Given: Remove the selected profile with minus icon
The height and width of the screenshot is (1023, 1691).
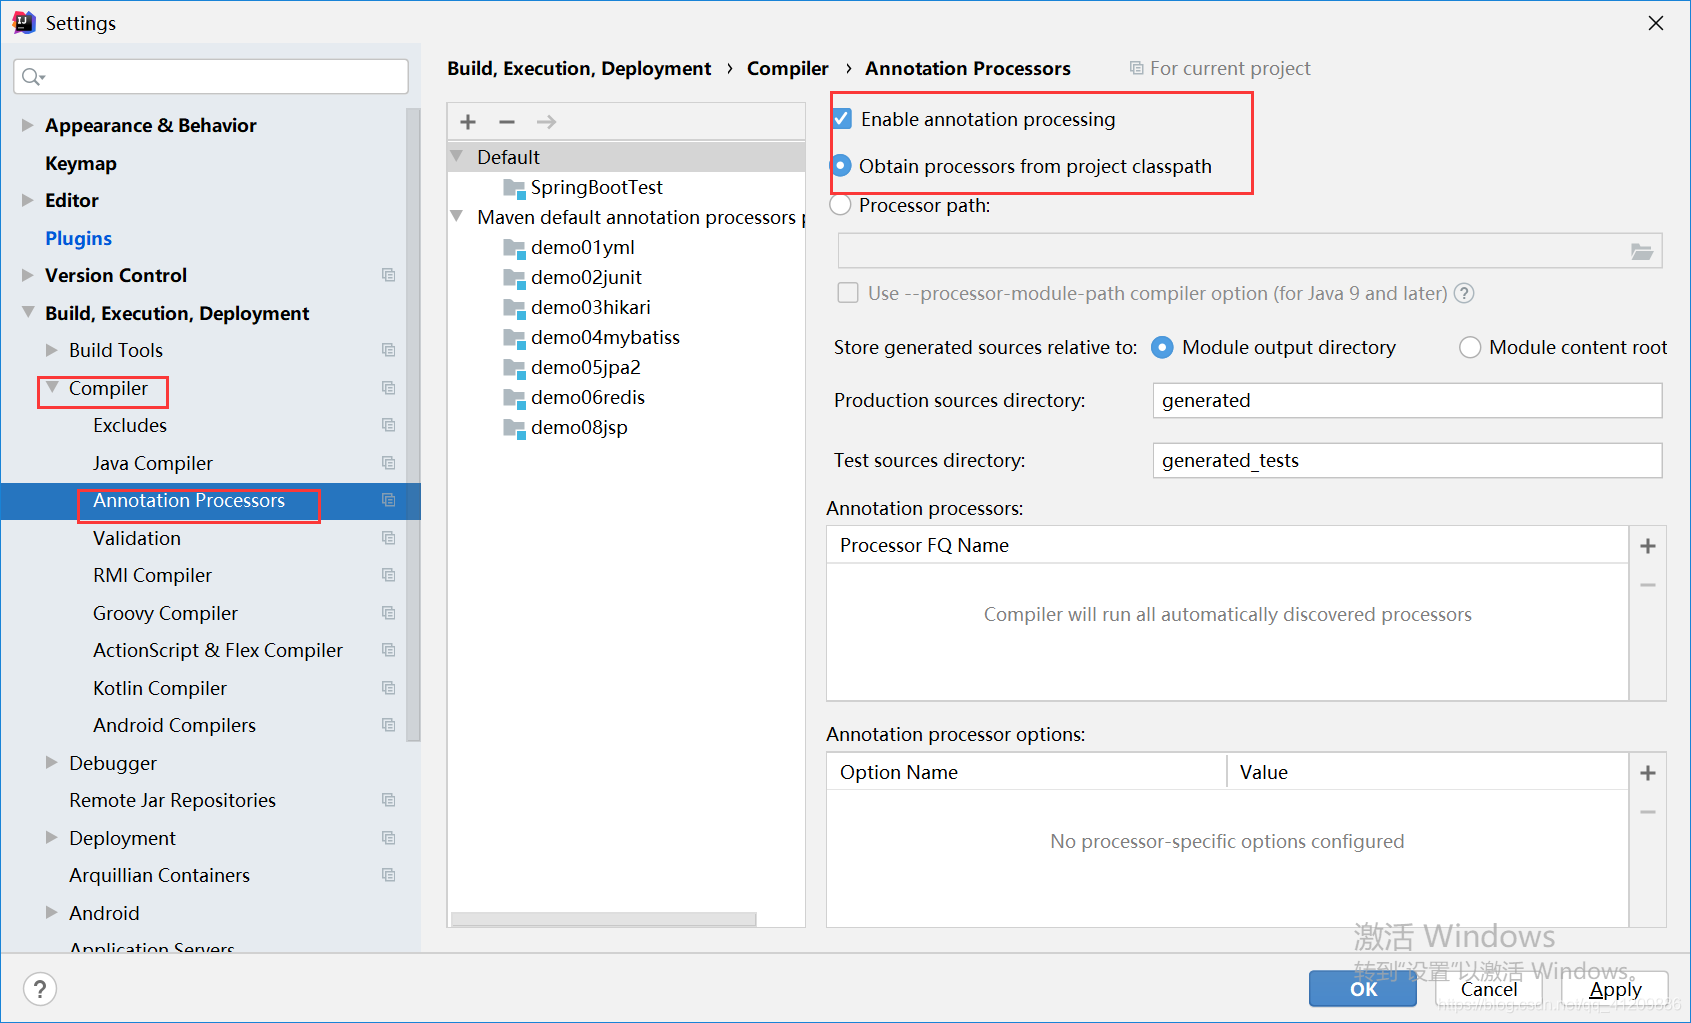Looking at the screenshot, I should point(507,122).
